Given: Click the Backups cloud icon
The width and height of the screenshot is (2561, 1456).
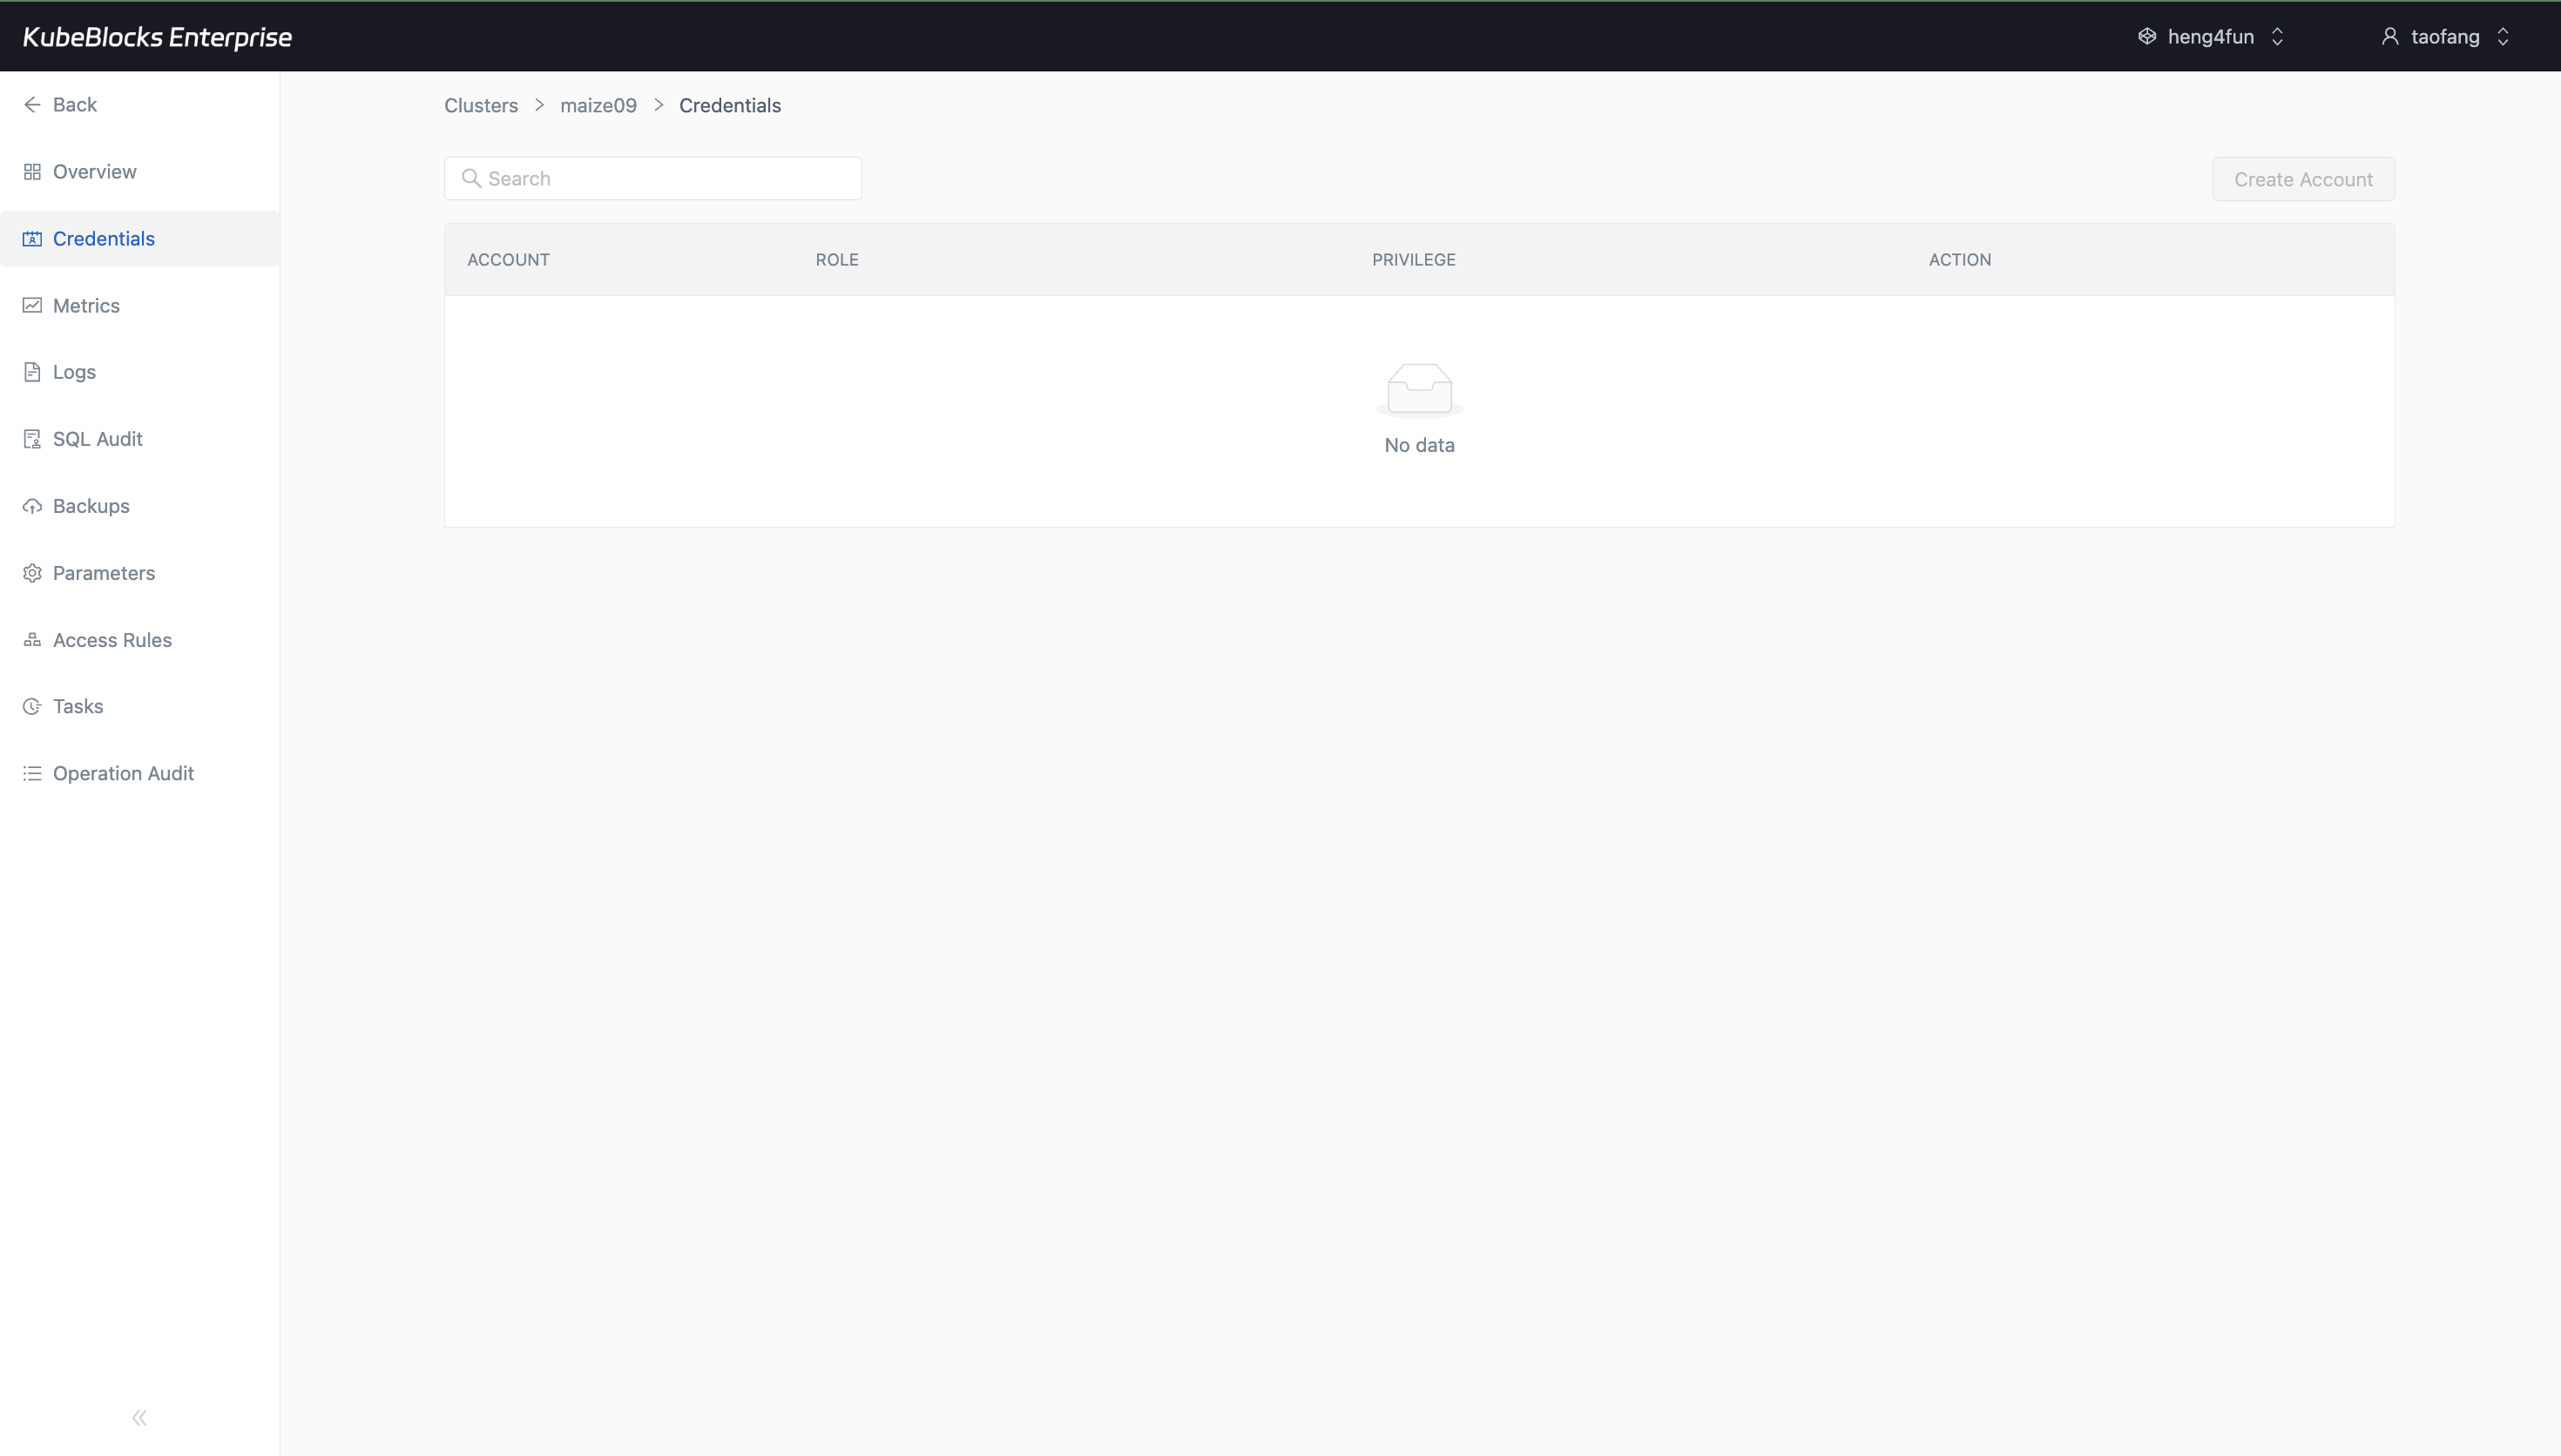Looking at the screenshot, I should 32,506.
